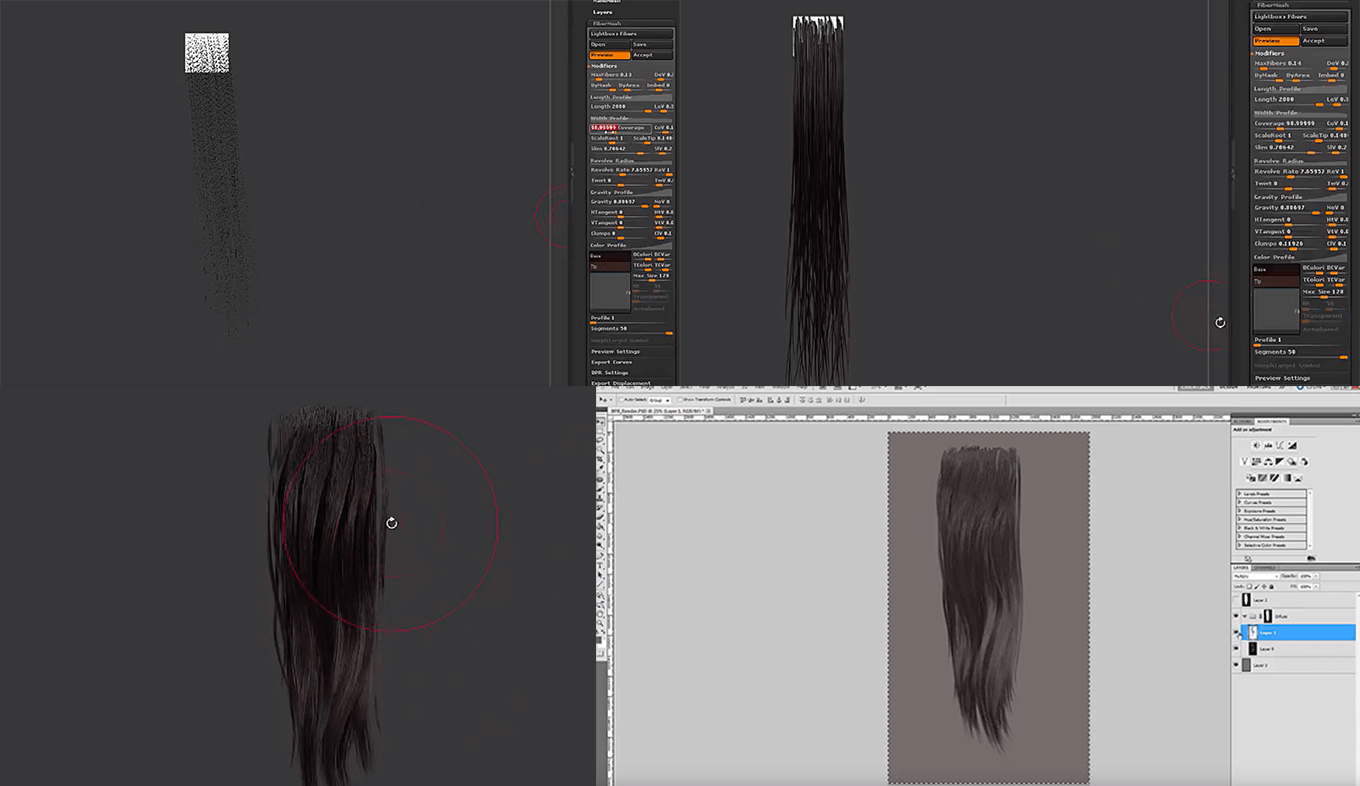Click Opacity percentage field in Layers panel
Image resolution: width=1360 pixels, height=786 pixels.
click(x=1305, y=577)
